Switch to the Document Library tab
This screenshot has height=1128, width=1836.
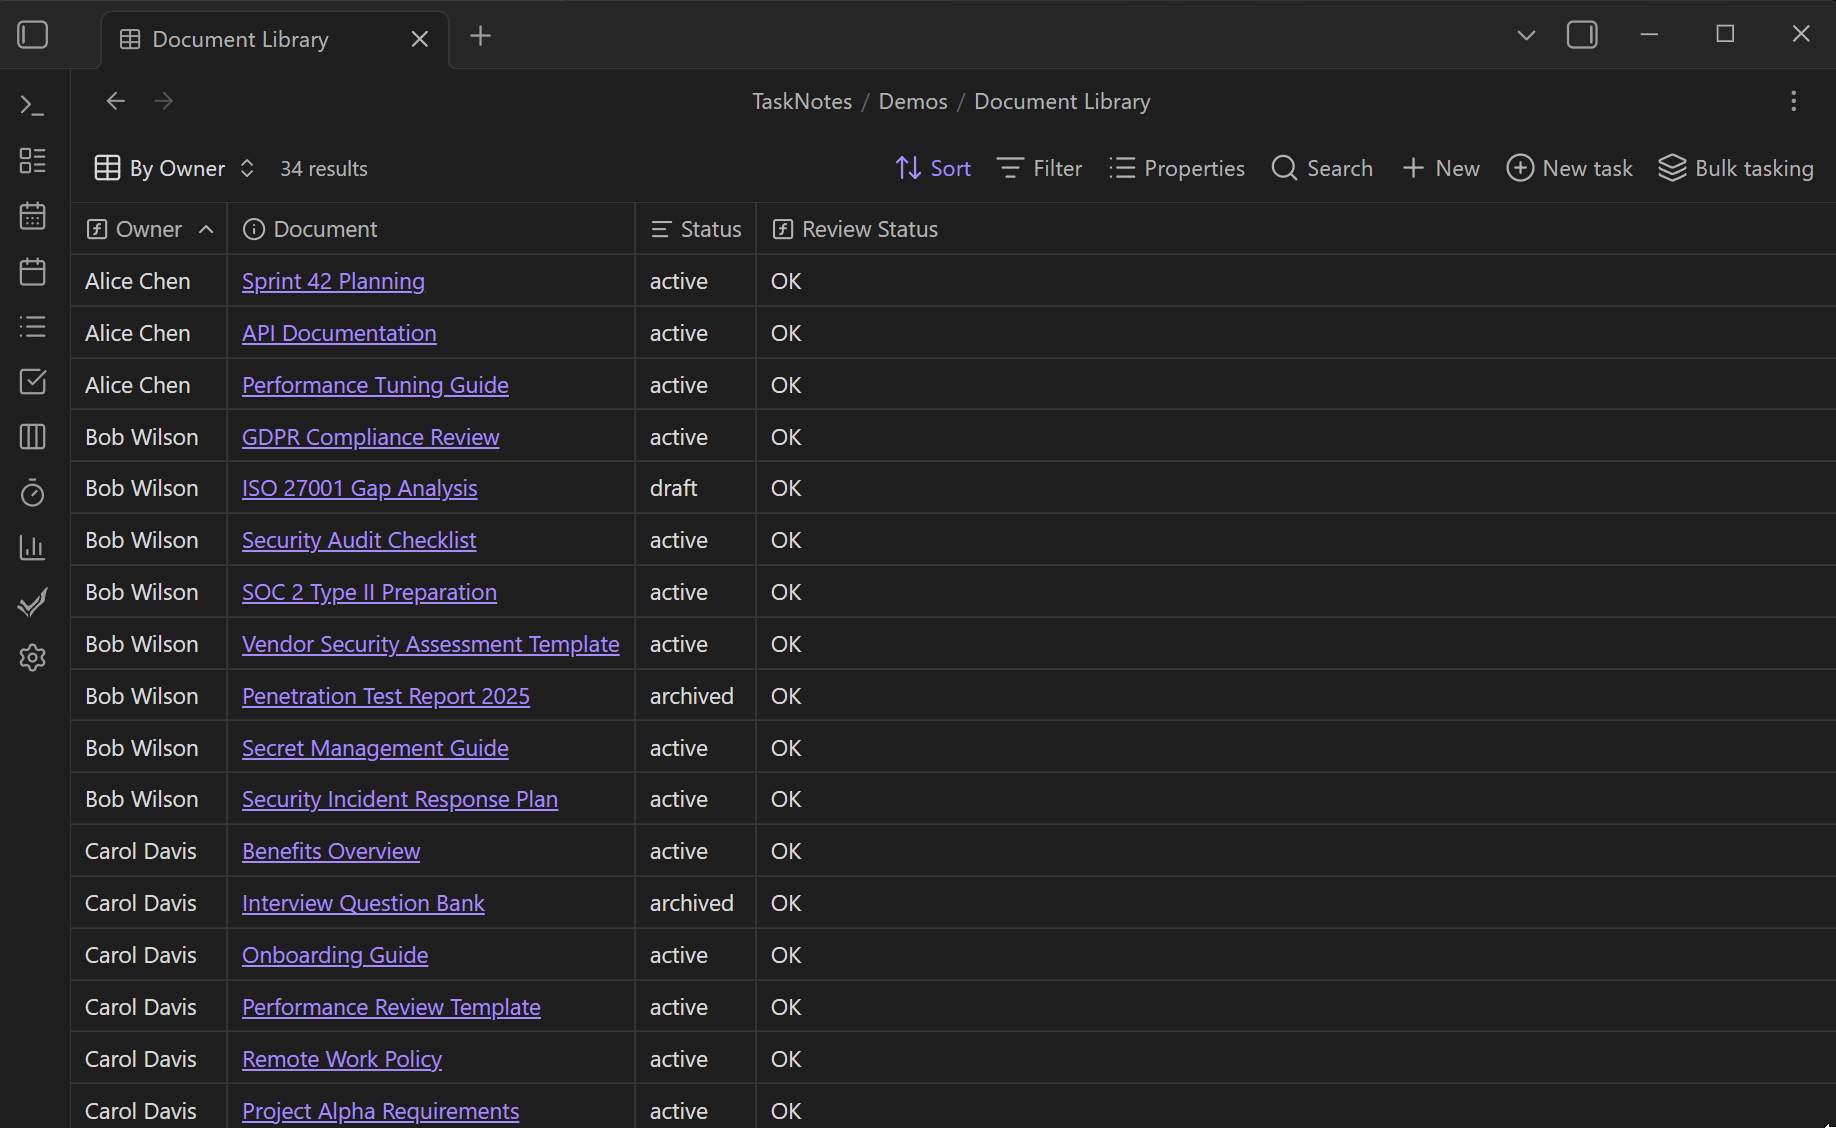pyautogui.click(x=240, y=39)
